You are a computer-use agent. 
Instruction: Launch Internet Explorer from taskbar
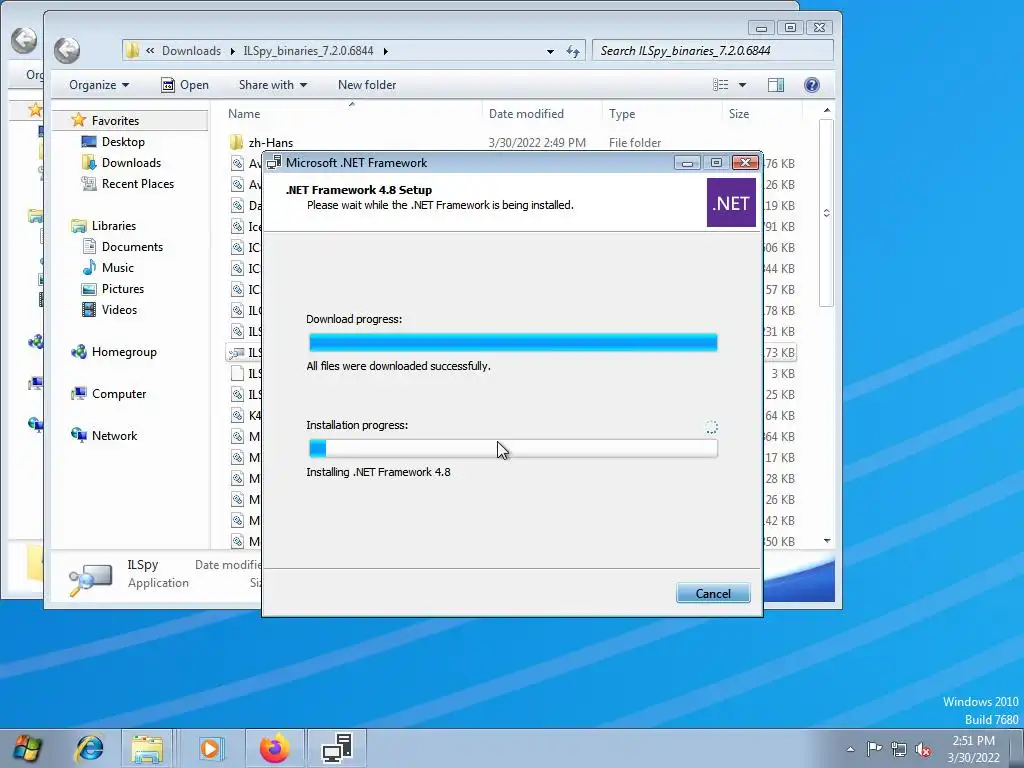89,748
